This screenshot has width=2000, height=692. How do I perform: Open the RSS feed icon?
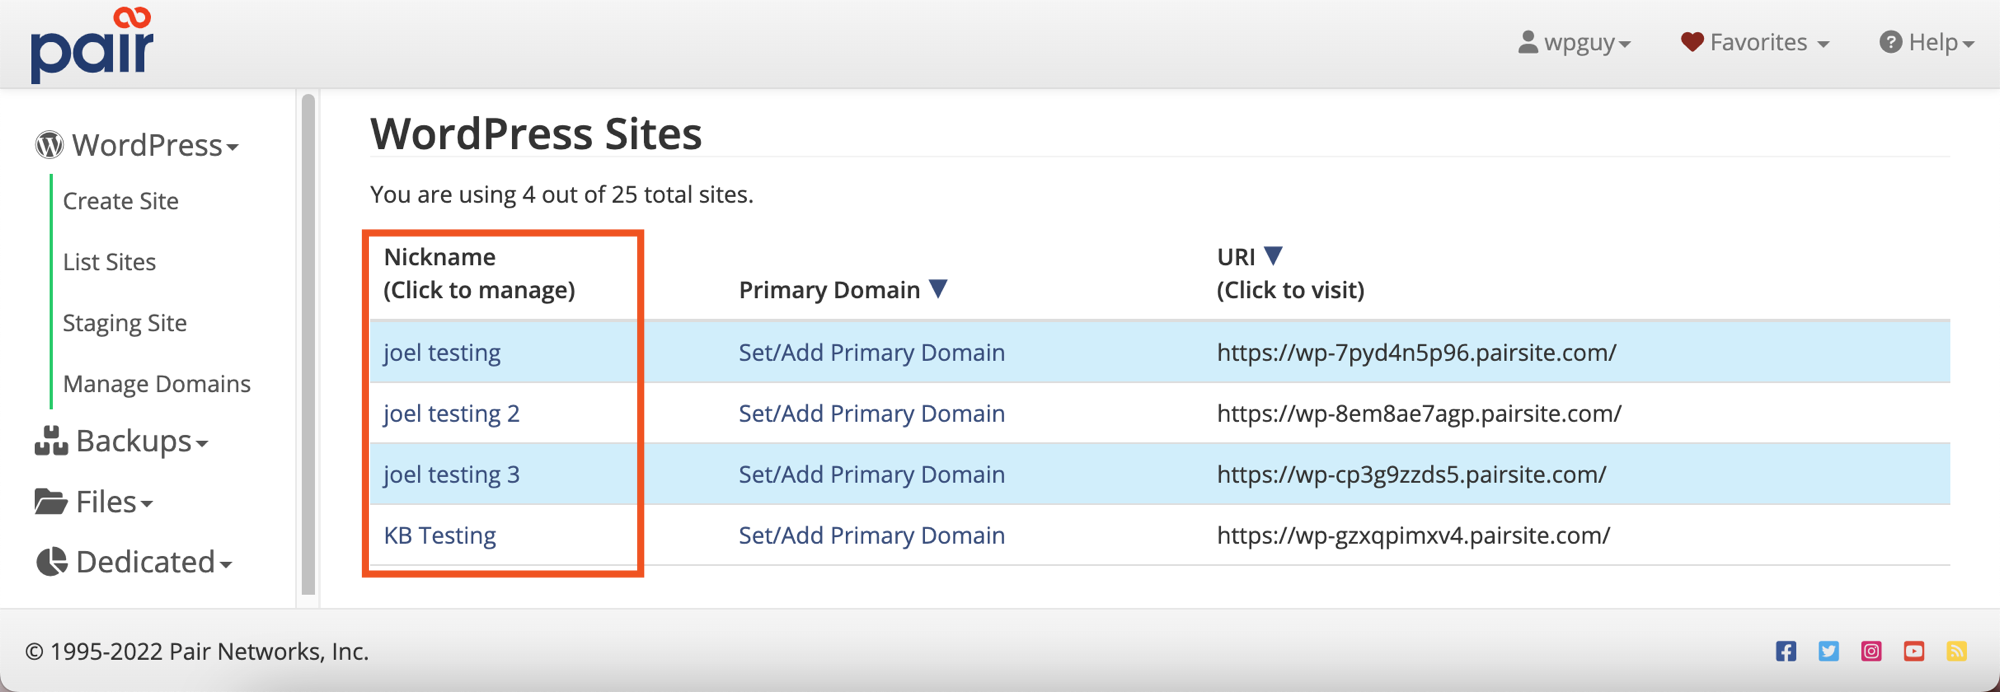click(1957, 651)
